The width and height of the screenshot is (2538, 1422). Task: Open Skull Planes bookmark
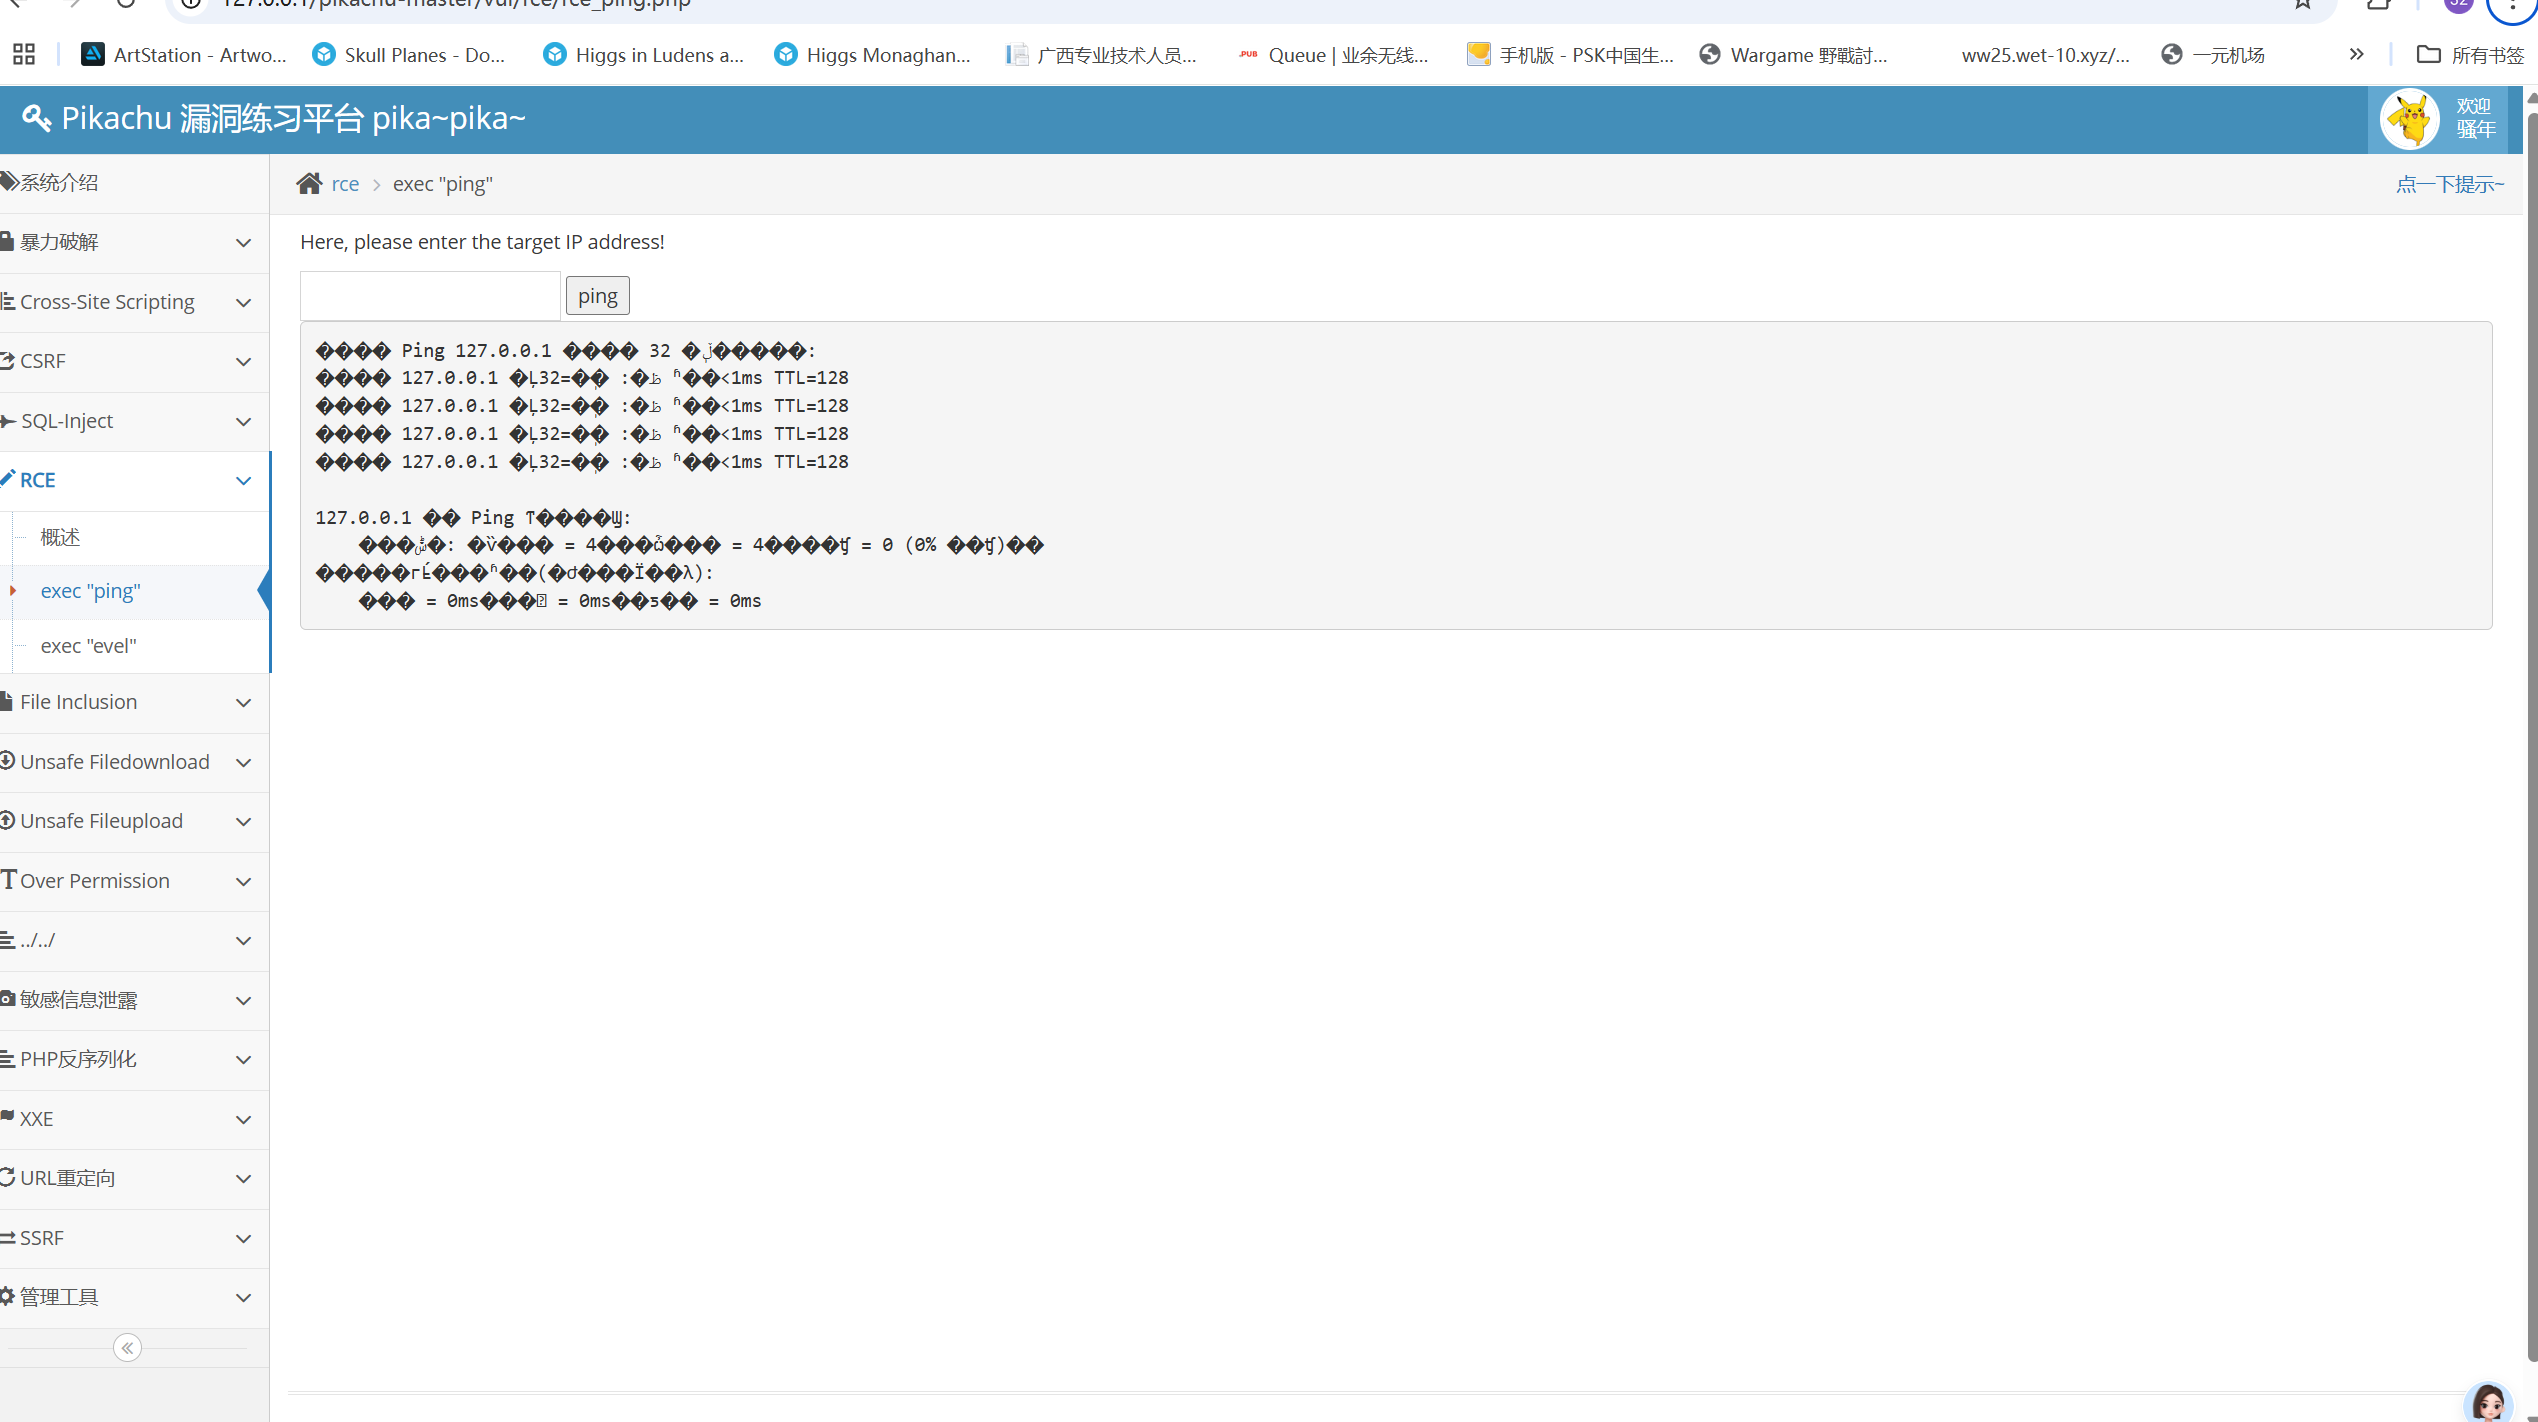tap(409, 55)
